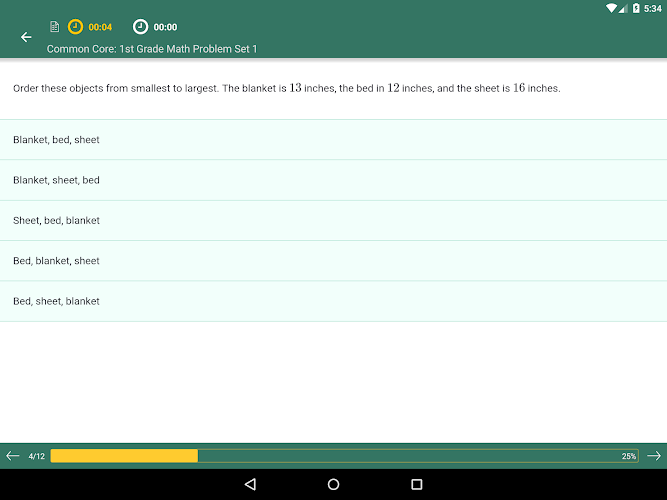Choose answer Bed, sheet, blanket
This screenshot has width=667, height=500.
point(334,301)
